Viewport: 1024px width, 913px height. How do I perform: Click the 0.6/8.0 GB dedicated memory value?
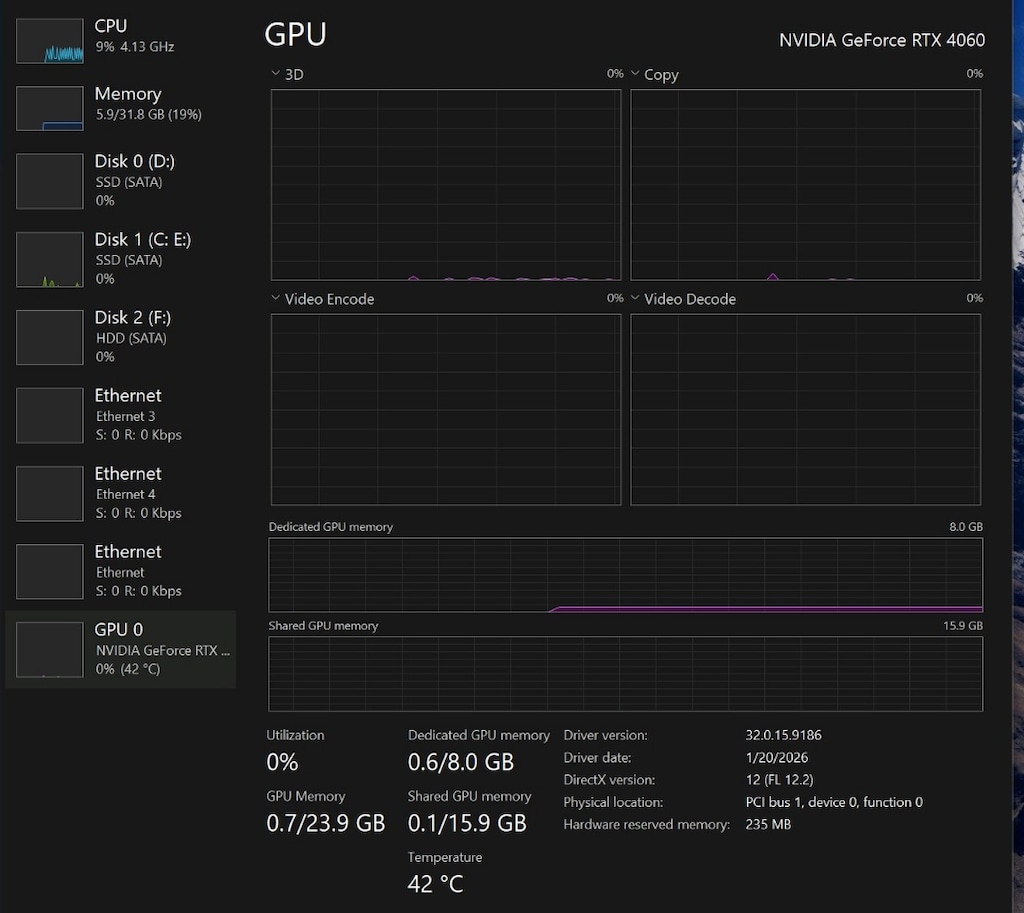(461, 762)
